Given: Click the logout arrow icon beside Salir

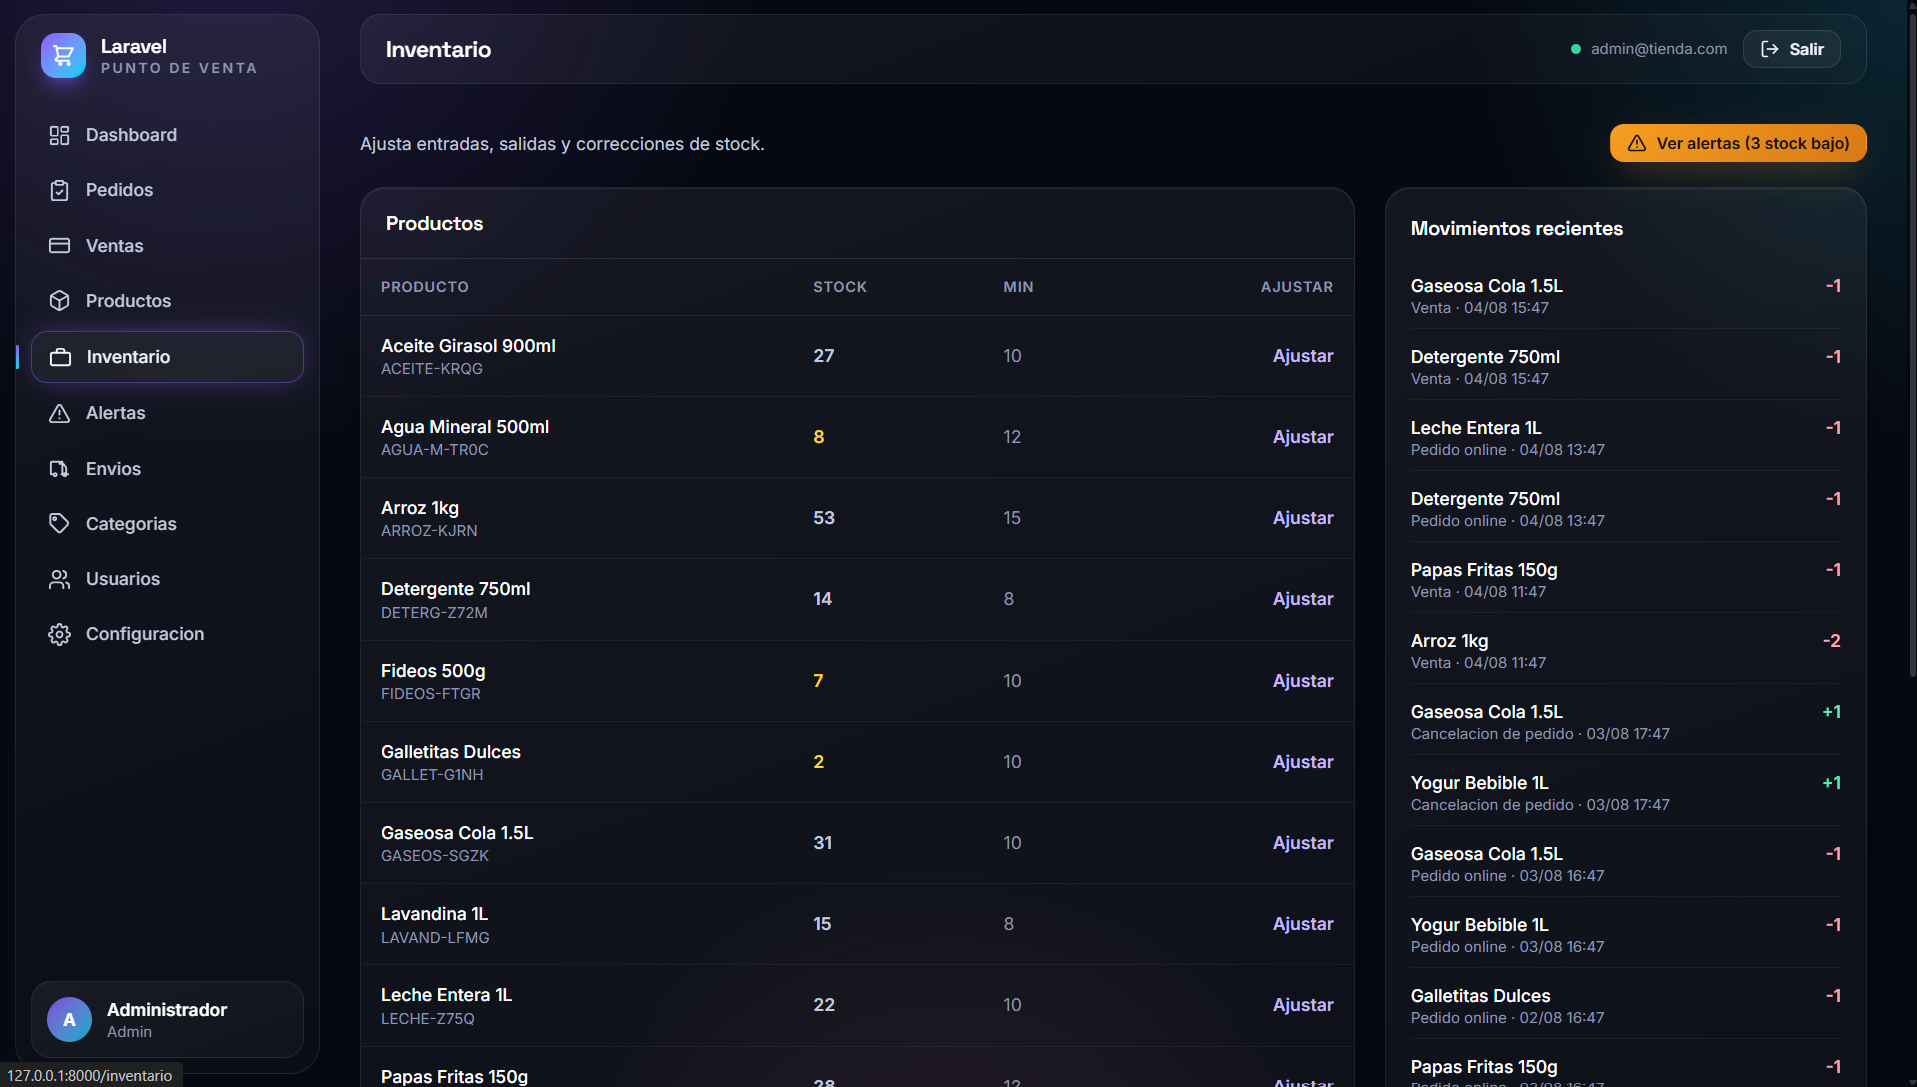Looking at the screenshot, I should click(x=1770, y=49).
